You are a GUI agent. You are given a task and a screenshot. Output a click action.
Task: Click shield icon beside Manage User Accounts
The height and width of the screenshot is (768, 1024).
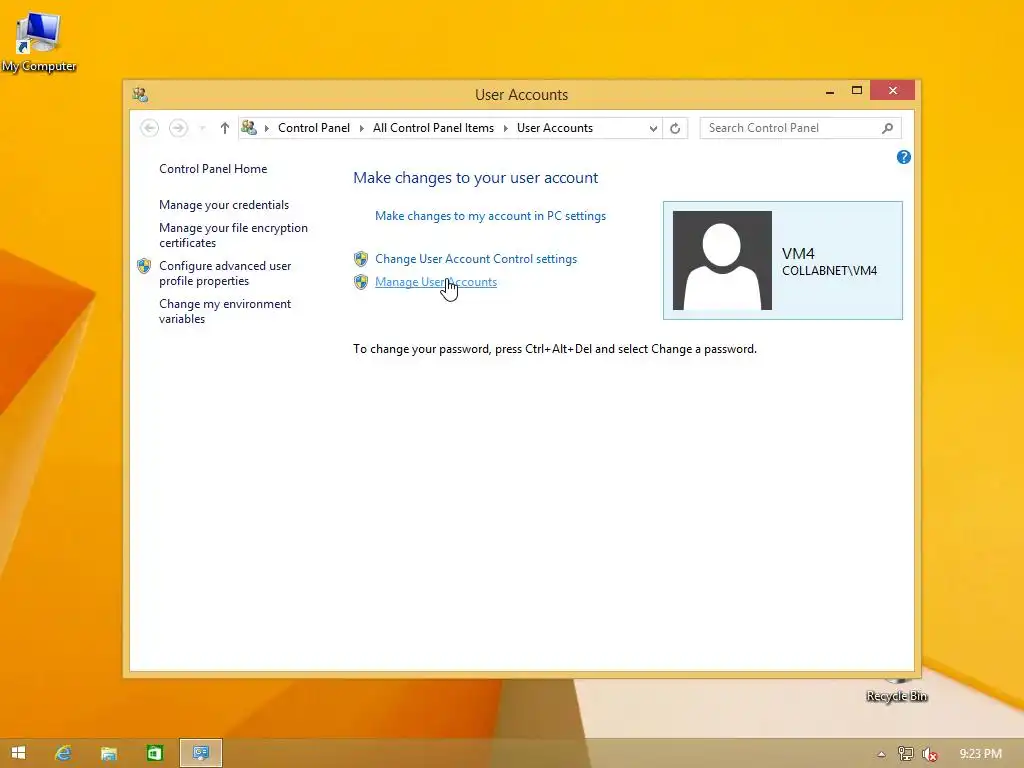(361, 282)
